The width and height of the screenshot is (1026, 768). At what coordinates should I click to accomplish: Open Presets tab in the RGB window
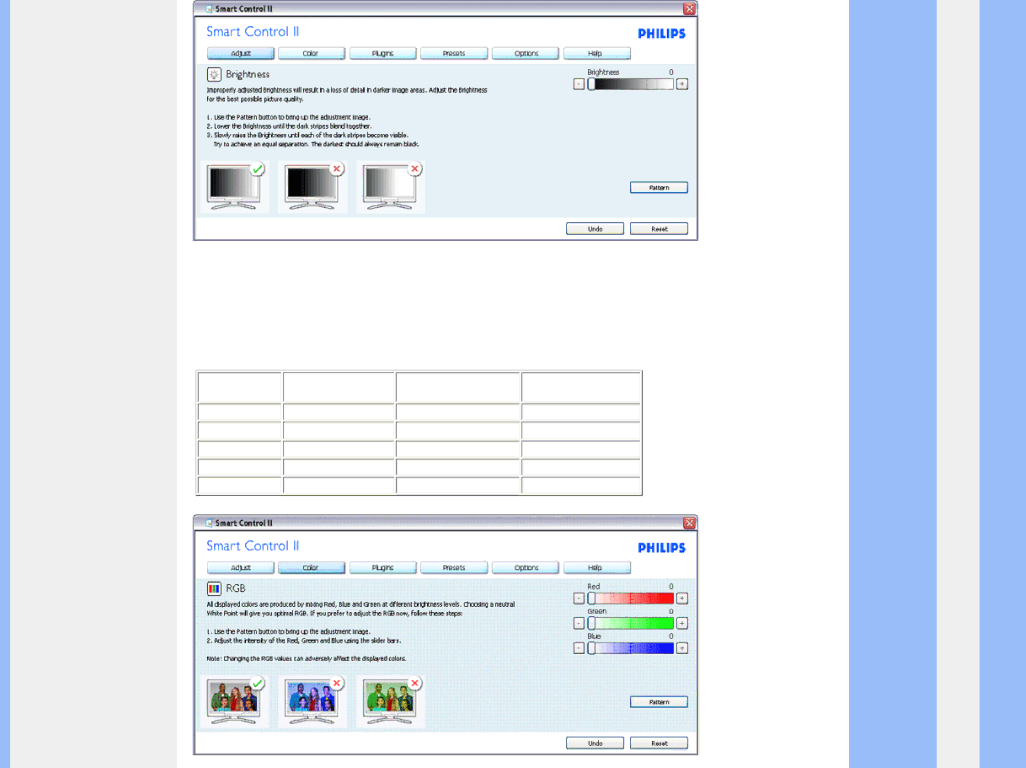click(x=453, y=567)
